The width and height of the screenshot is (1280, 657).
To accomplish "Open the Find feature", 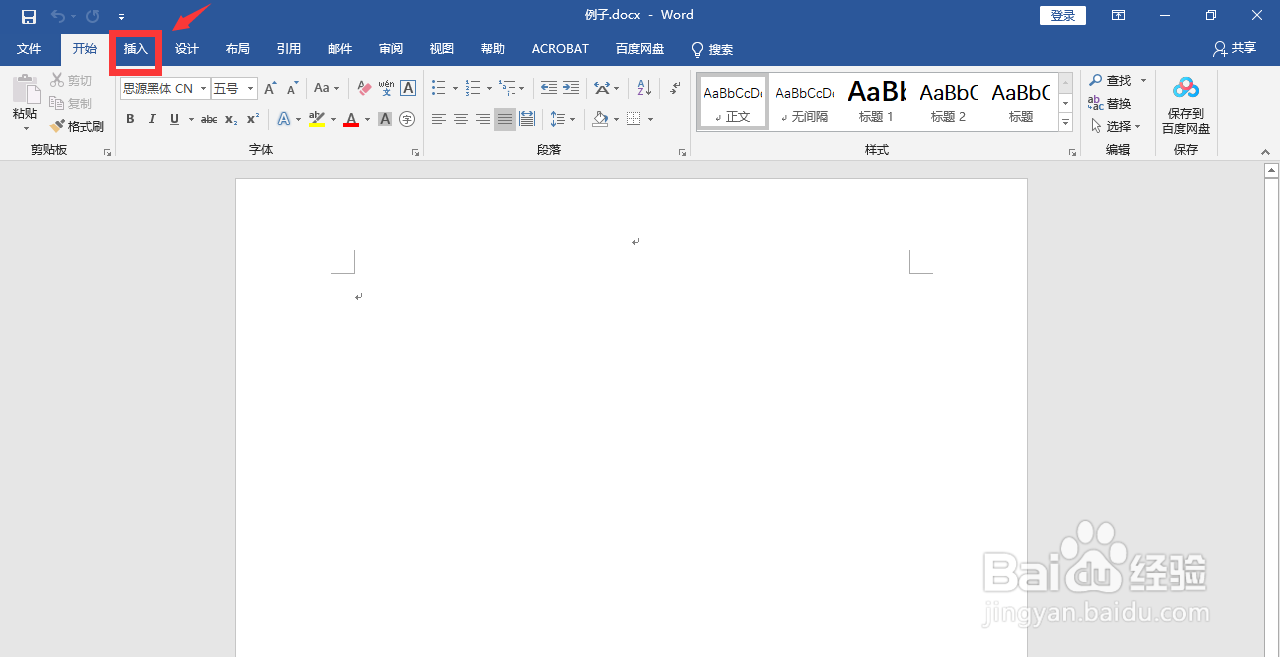I will (x=1117, y=80).
